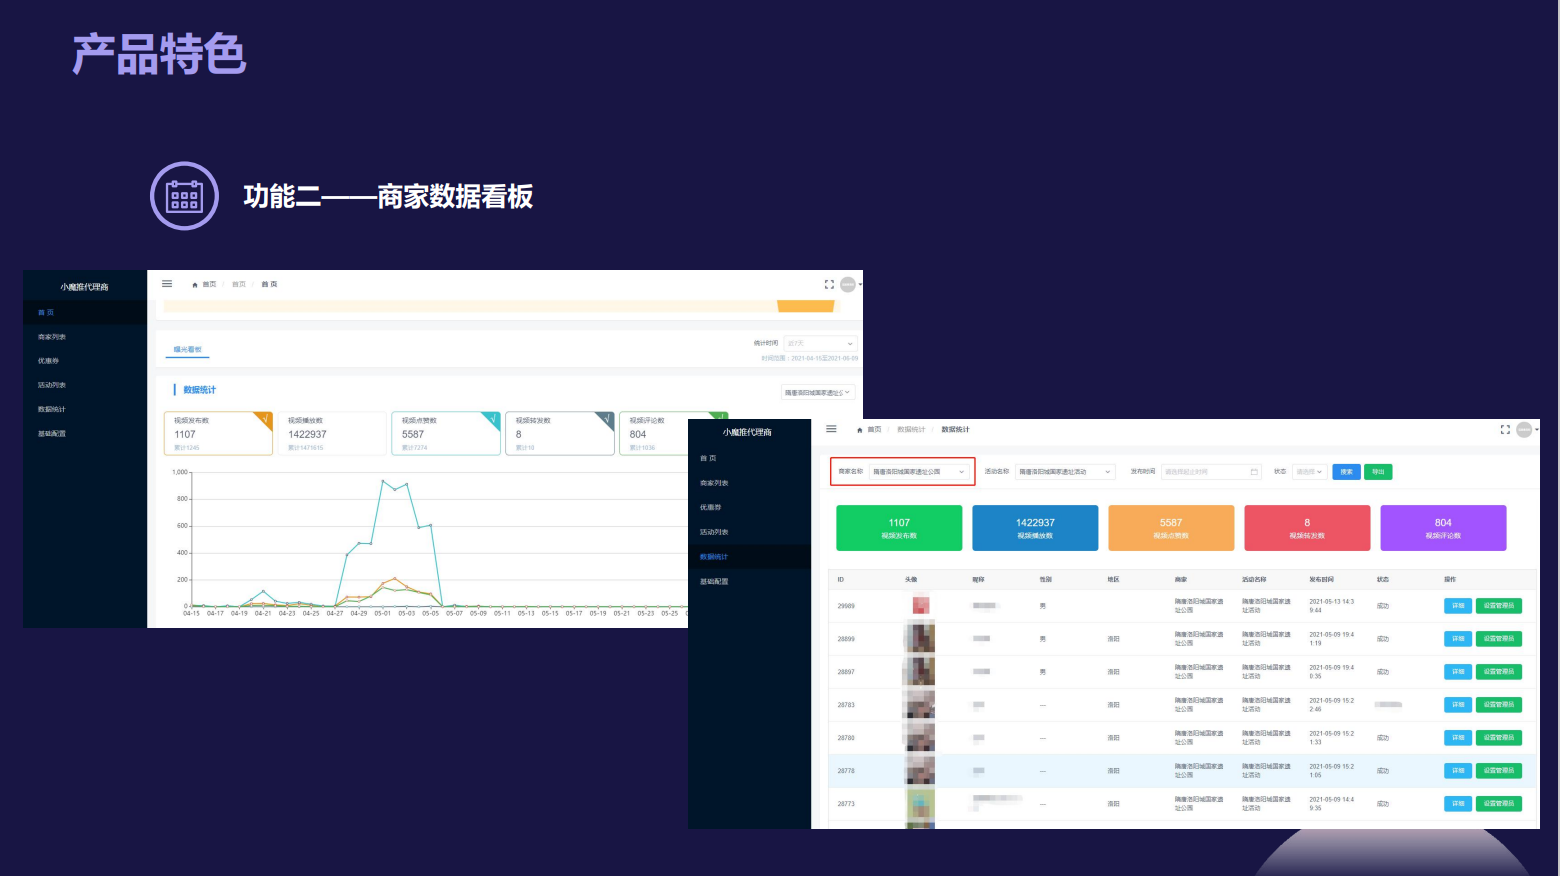The image size is (1560, 876).
Task: Toggle the 视频转发数 8 stat card
Action: pos(560,434)
